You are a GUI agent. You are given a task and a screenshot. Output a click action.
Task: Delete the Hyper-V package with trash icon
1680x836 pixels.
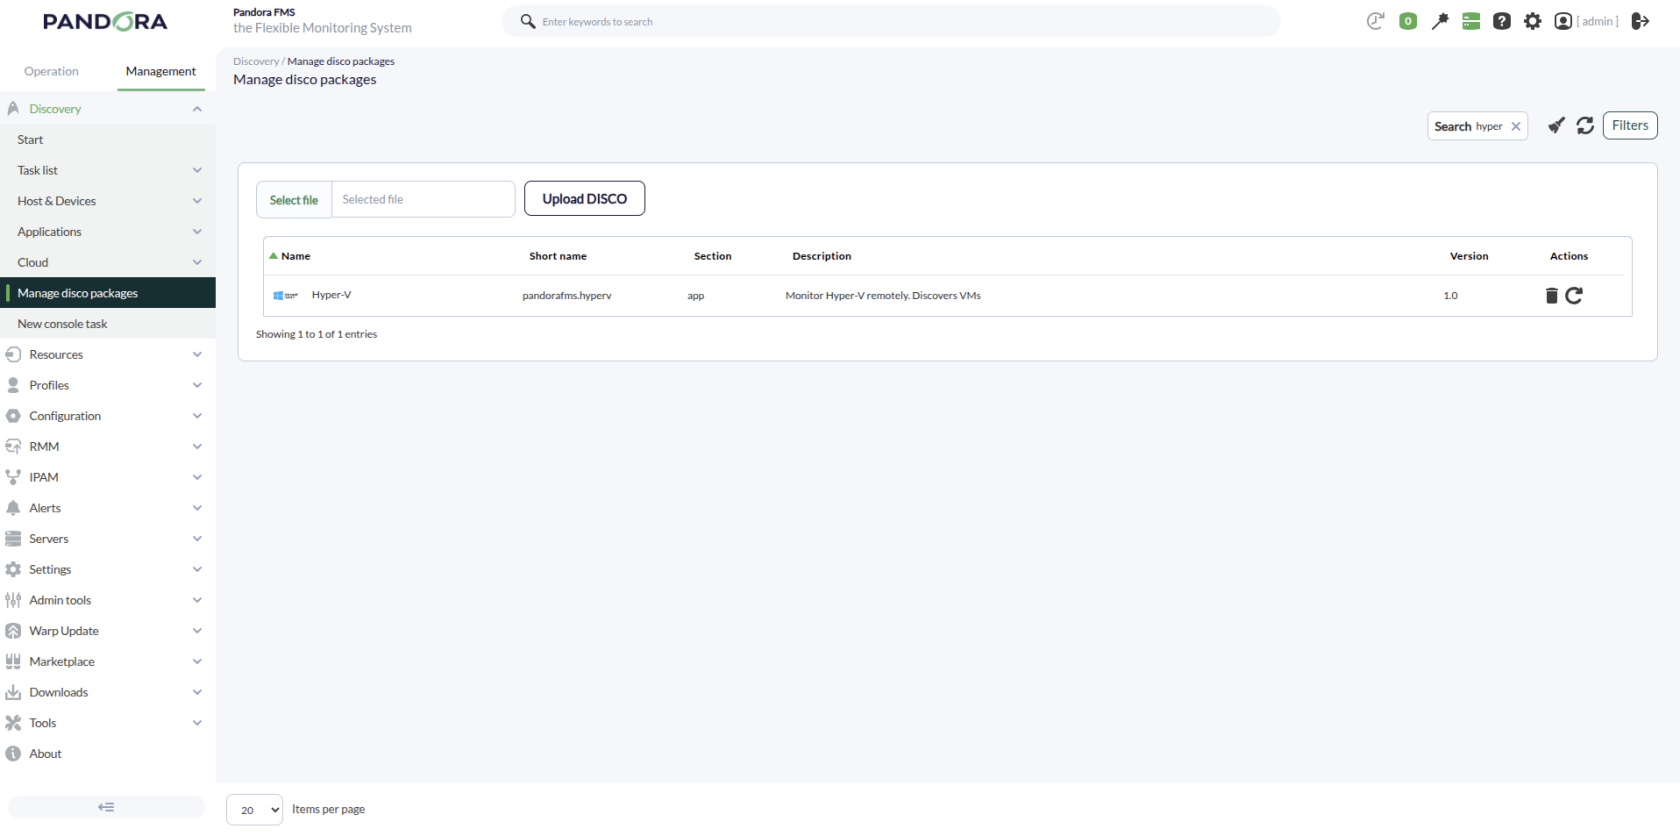pos(1552,295)
